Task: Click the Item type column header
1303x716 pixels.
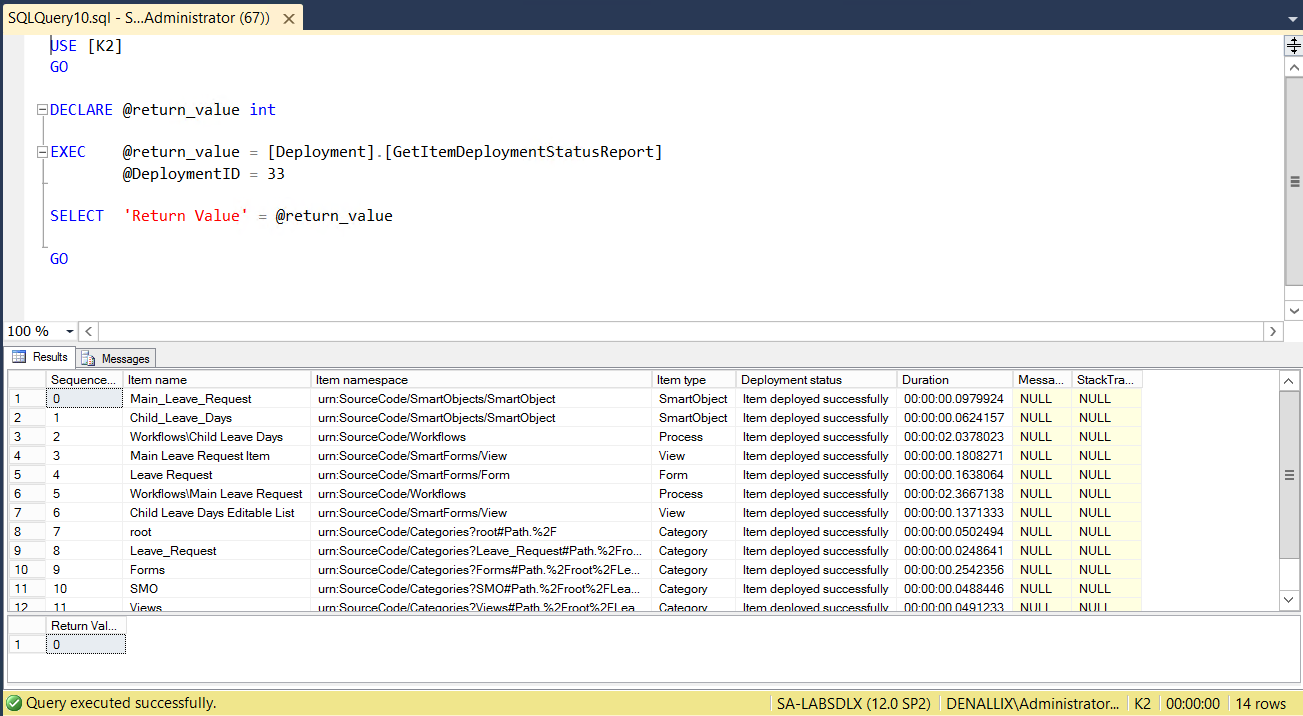Action: (x=694, y=380)
